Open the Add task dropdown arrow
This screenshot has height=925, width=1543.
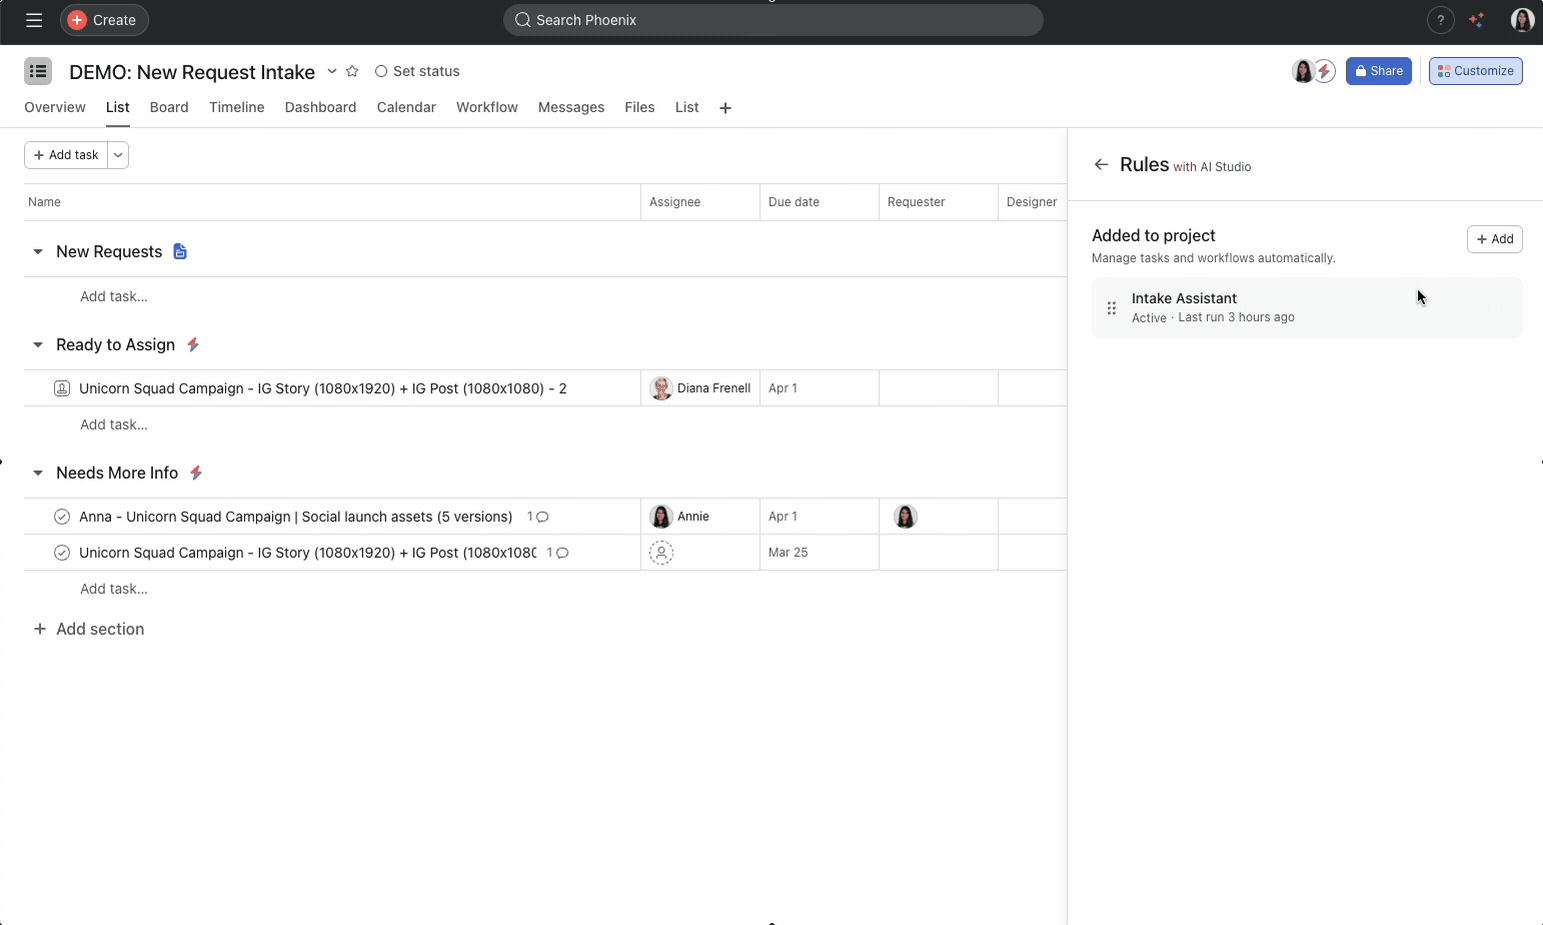pos(118,155)
